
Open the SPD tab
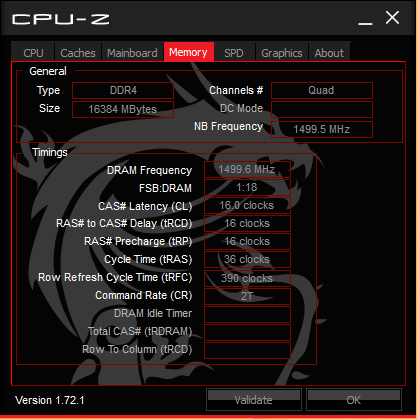[234, 53]
